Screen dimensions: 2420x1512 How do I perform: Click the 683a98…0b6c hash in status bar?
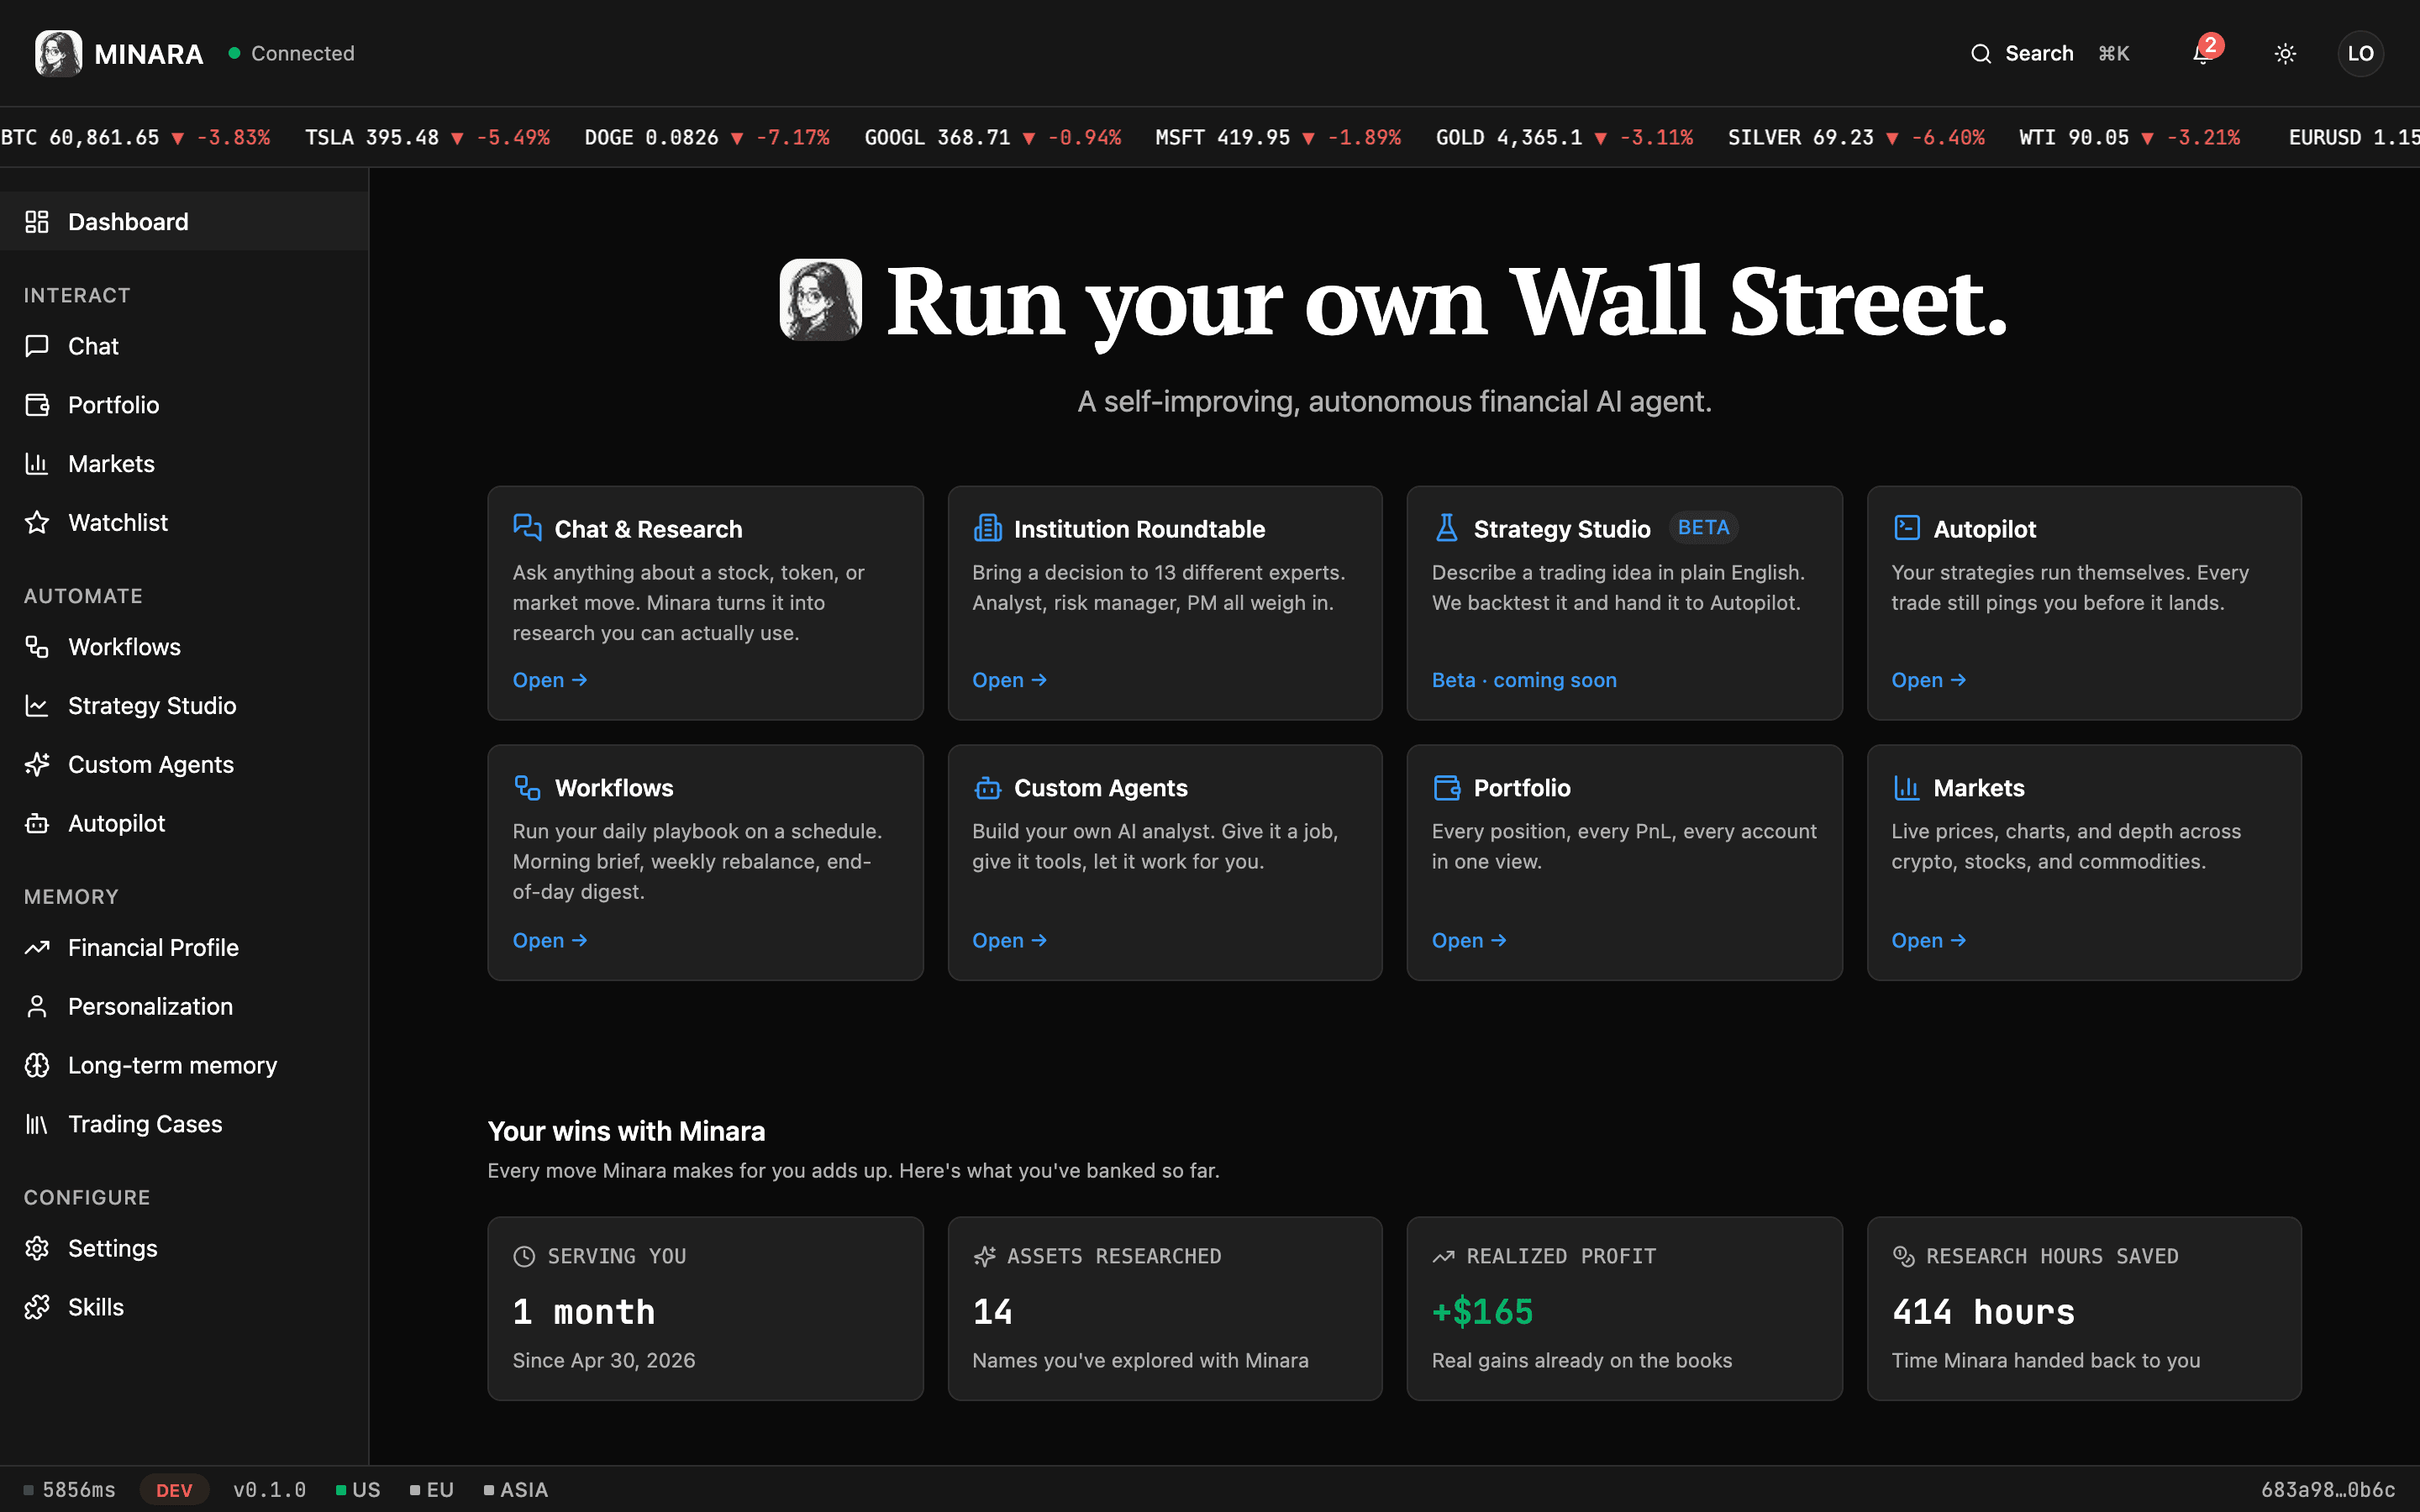pos(2328,1490)
